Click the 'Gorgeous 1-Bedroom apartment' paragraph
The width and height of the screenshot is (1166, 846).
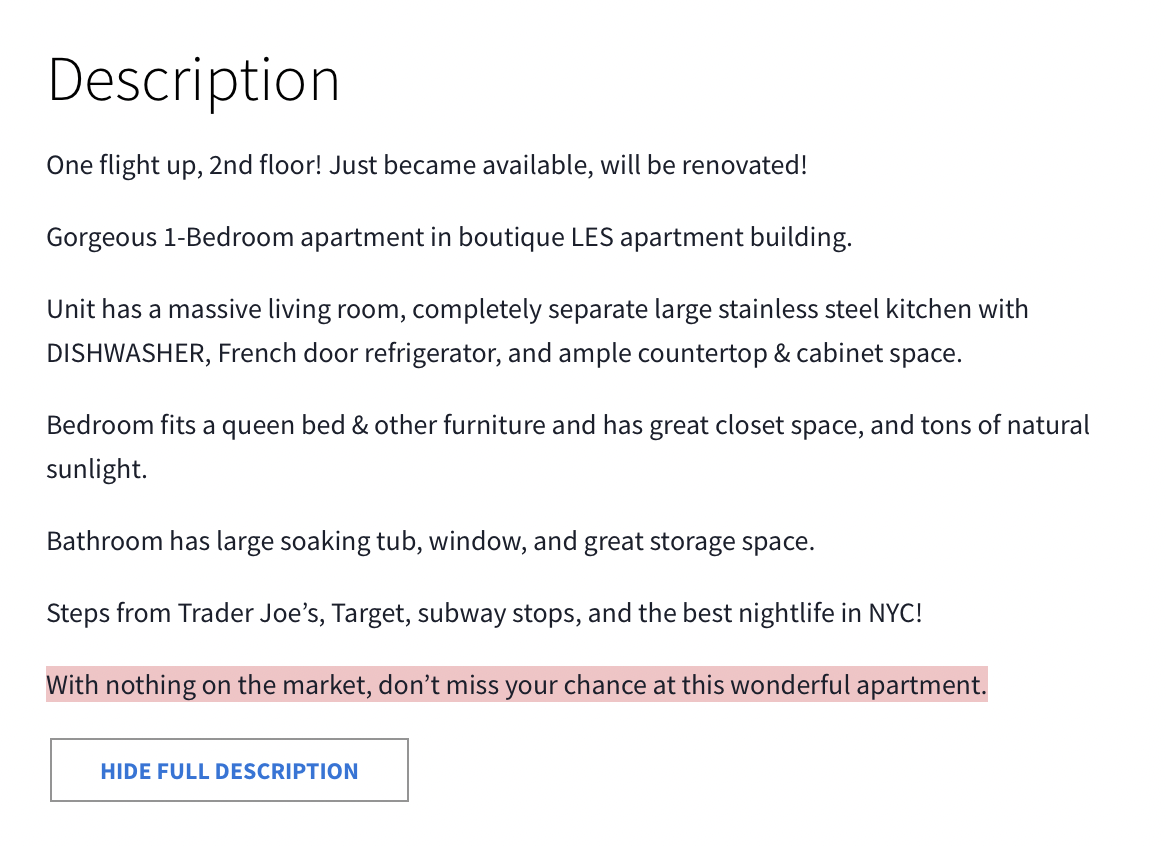point(449,237)
